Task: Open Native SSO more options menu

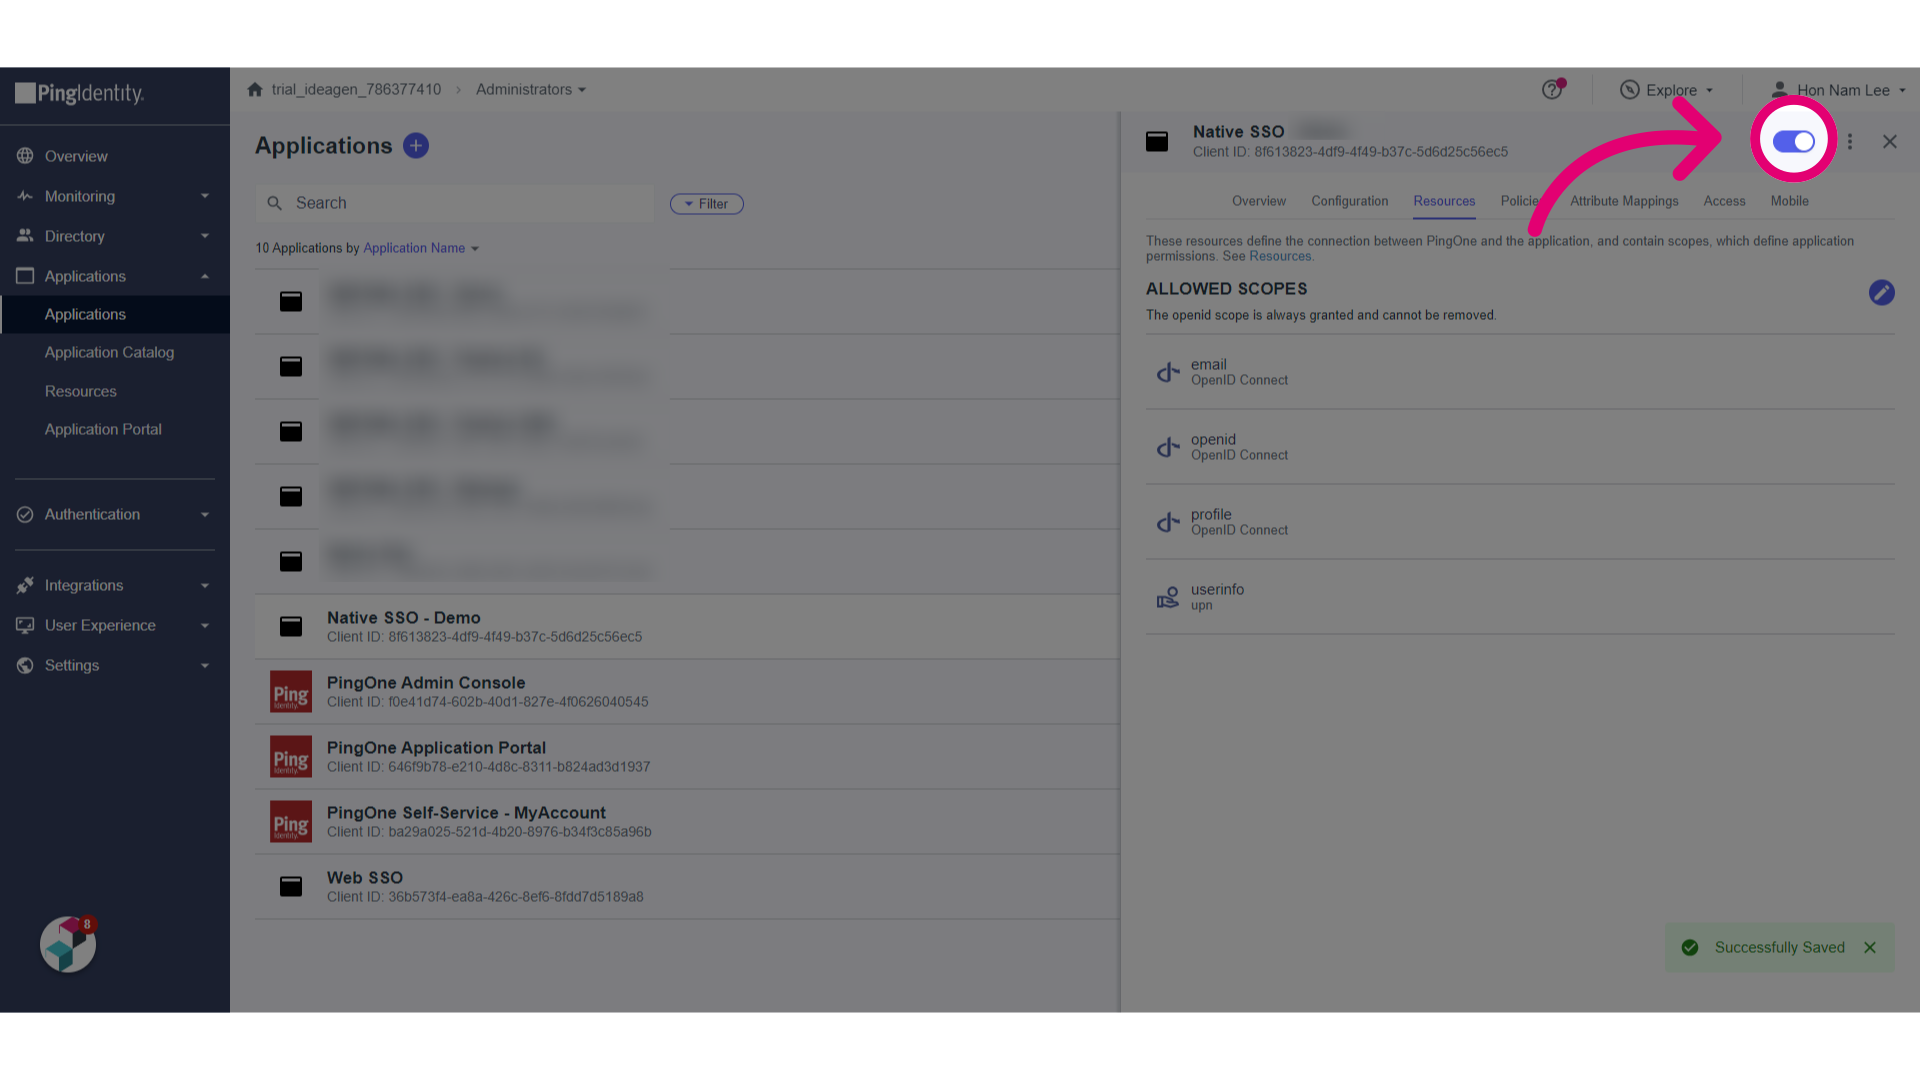Action: pos(1850,142)
